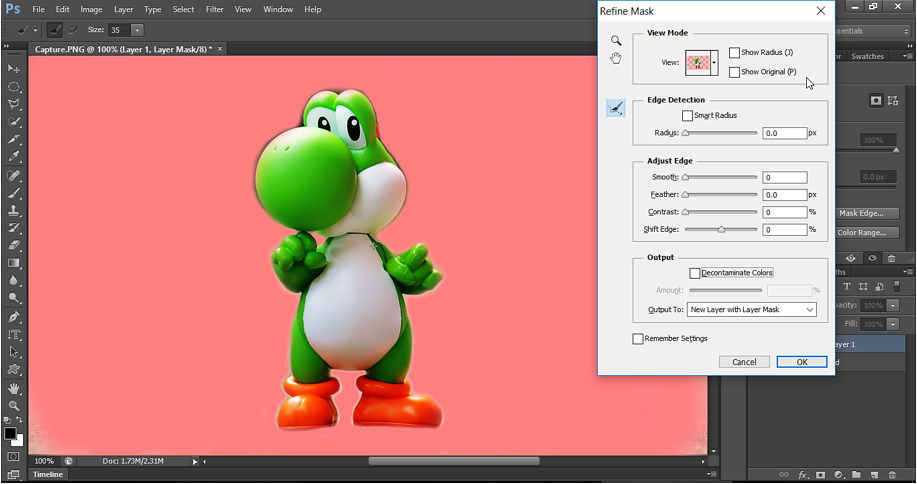Select the Slice tool in the toolbox
Screen dimensions: 917x484
pos(13,139)
